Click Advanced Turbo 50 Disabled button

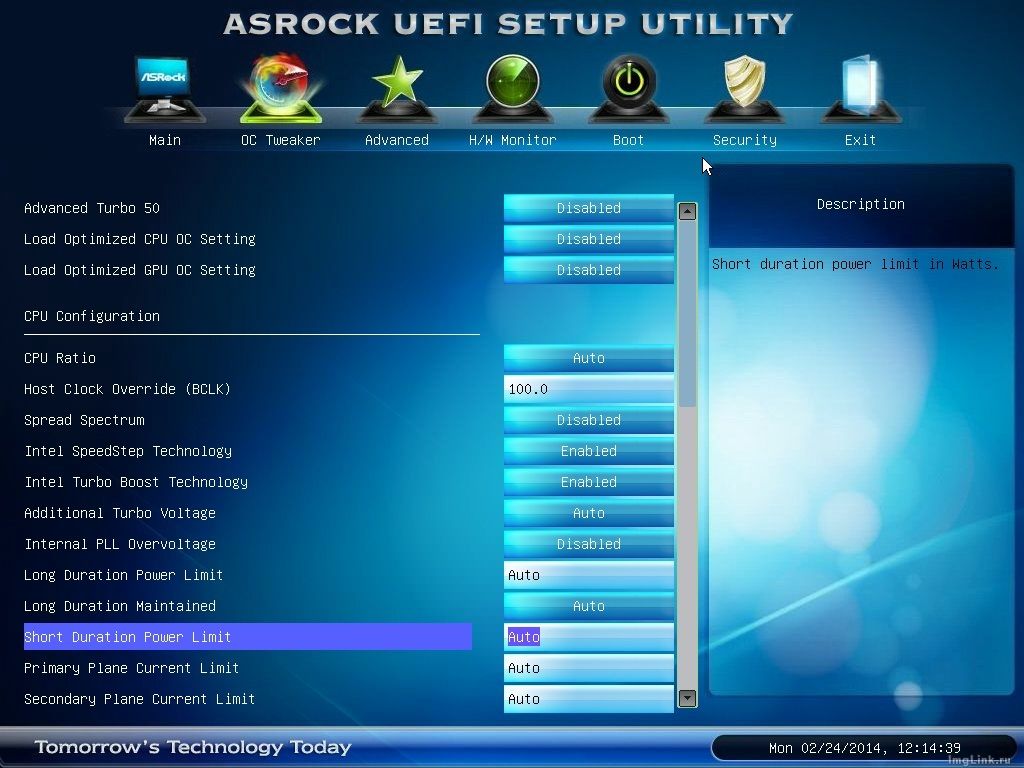[x=588, y=208]
